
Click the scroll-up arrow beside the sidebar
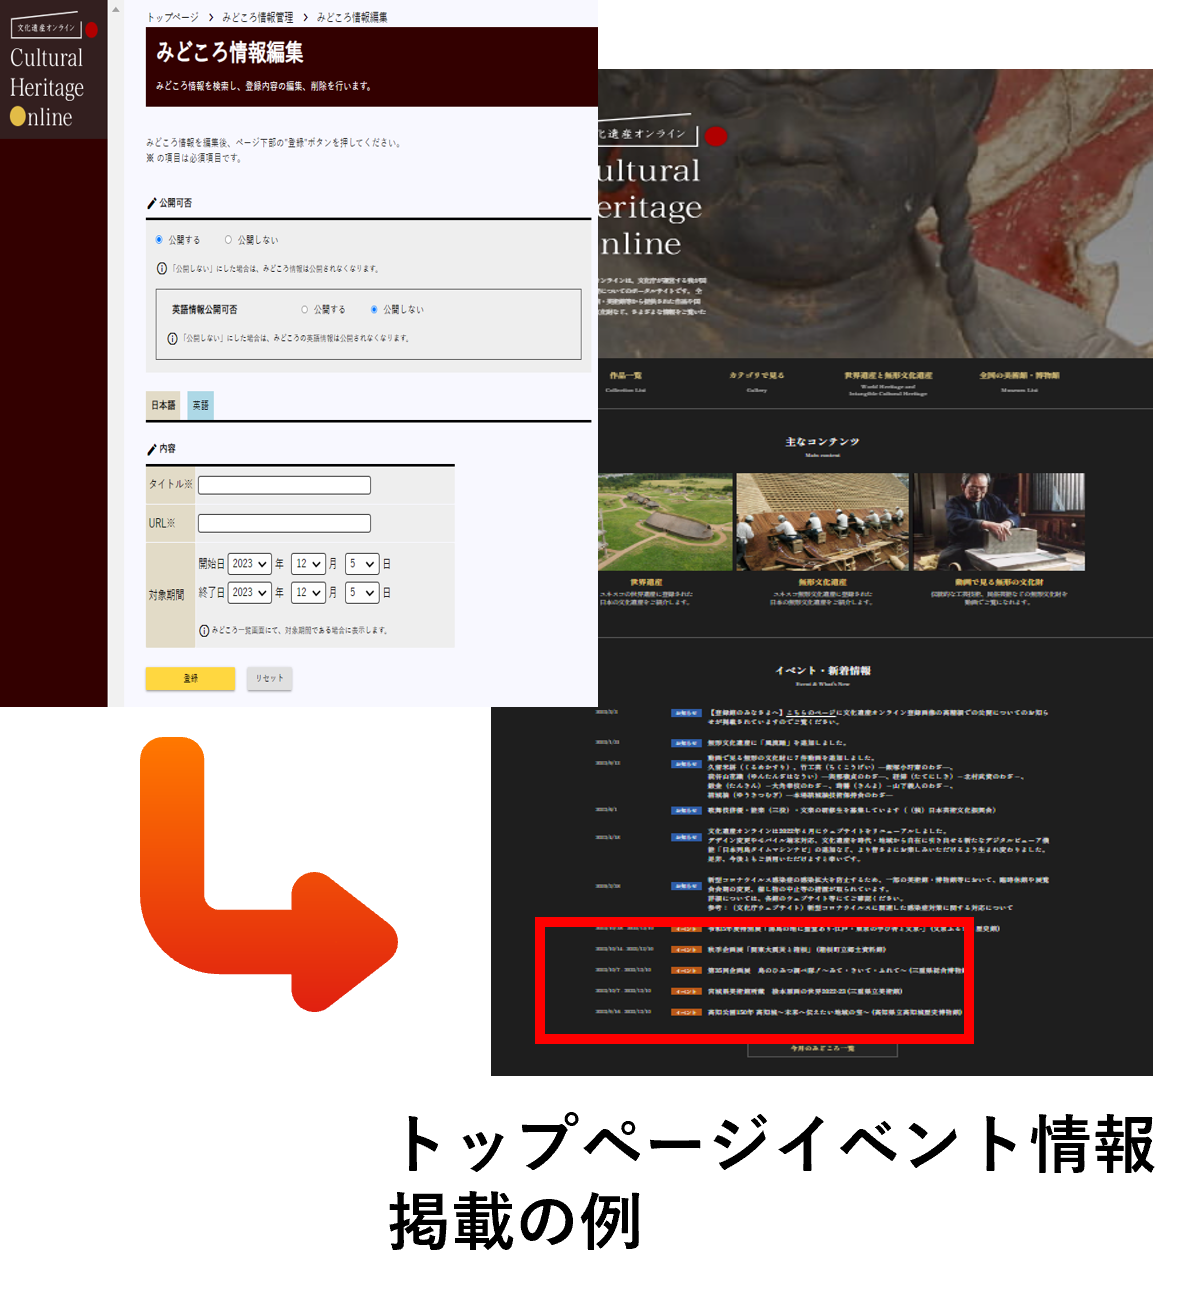[x=115, y=10]
